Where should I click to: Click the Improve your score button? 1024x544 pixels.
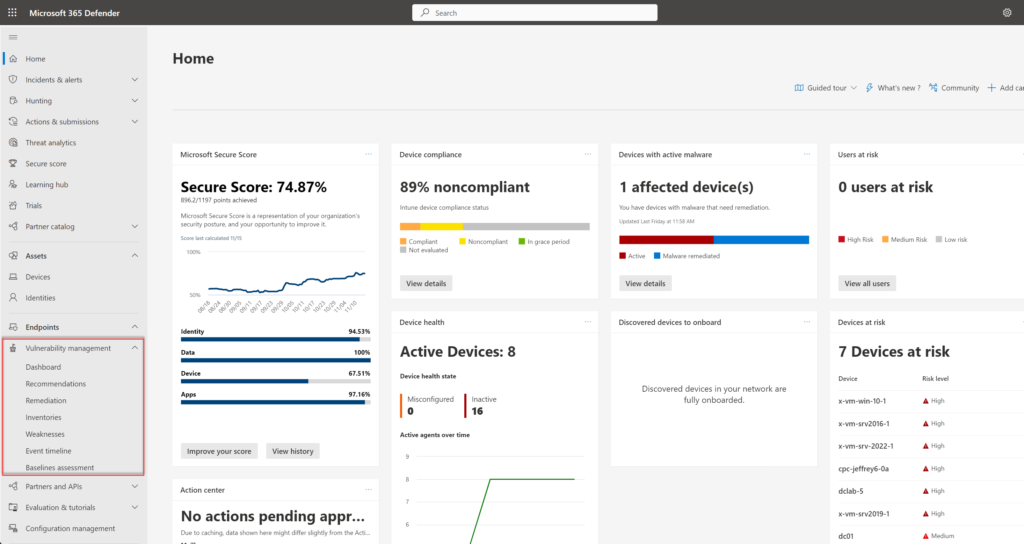(219, 451)
